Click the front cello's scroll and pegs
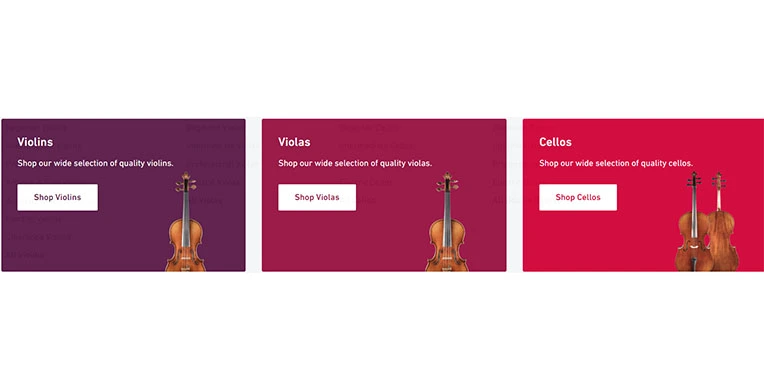This screenshot has height=389, width=764. point(694,180)
